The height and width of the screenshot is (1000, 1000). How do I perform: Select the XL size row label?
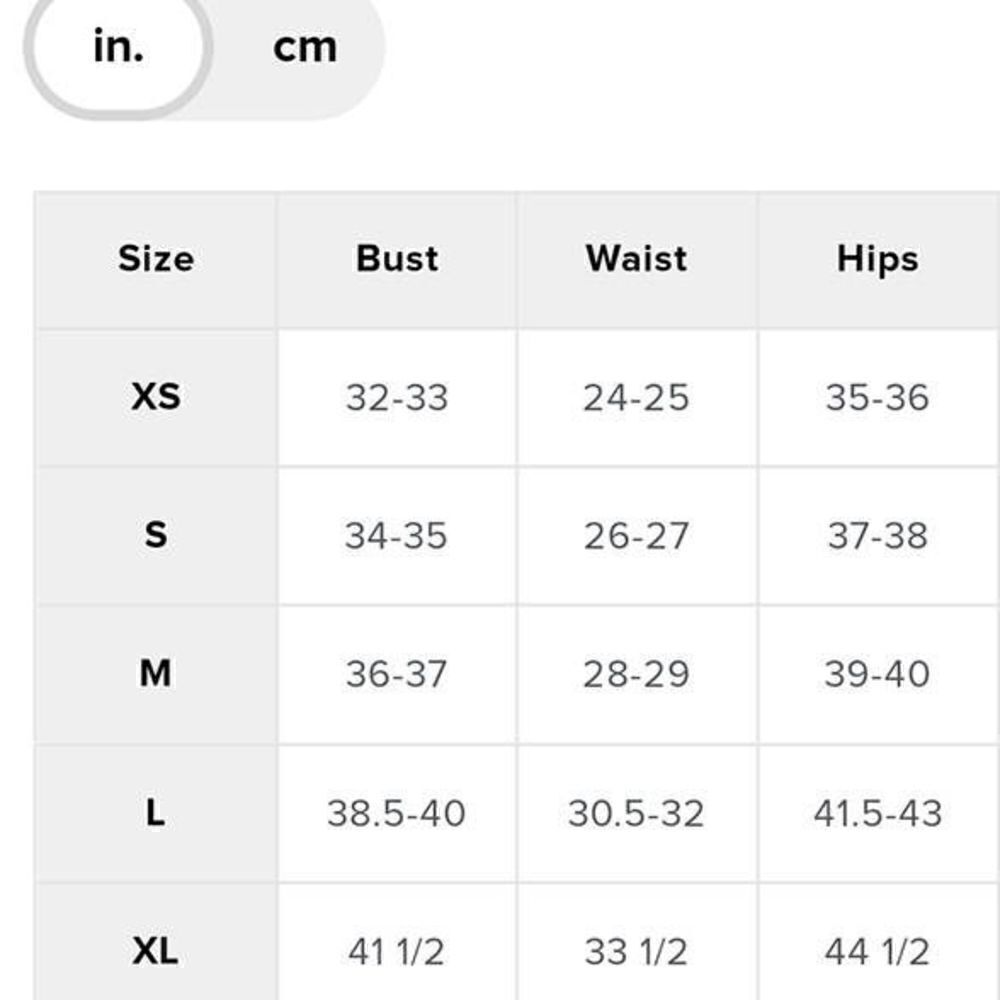tap(156, 952)
